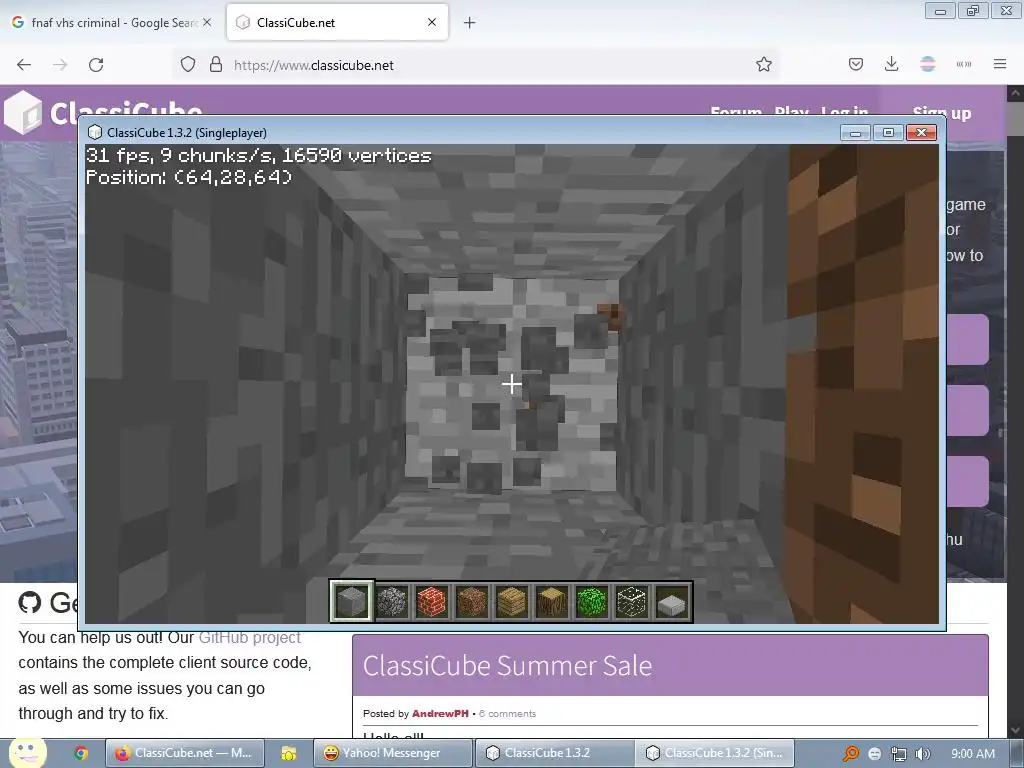Select the stone block in hotbar

(351, 601)
